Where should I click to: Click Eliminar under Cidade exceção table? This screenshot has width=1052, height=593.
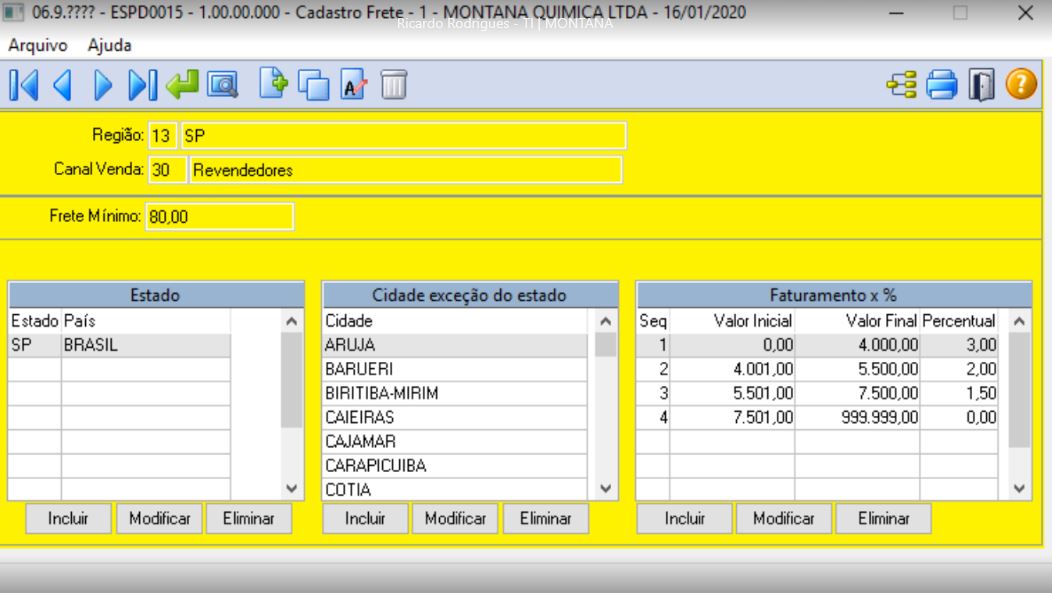(x=545, y=519)
